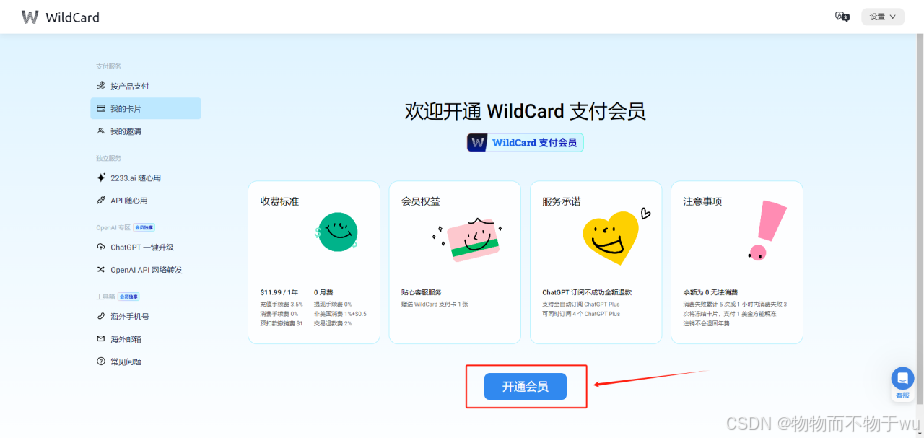Click the 海外邮箱 envelope icon
The height and width of the screenshot is (439, 924).
[x=101, y=339]
